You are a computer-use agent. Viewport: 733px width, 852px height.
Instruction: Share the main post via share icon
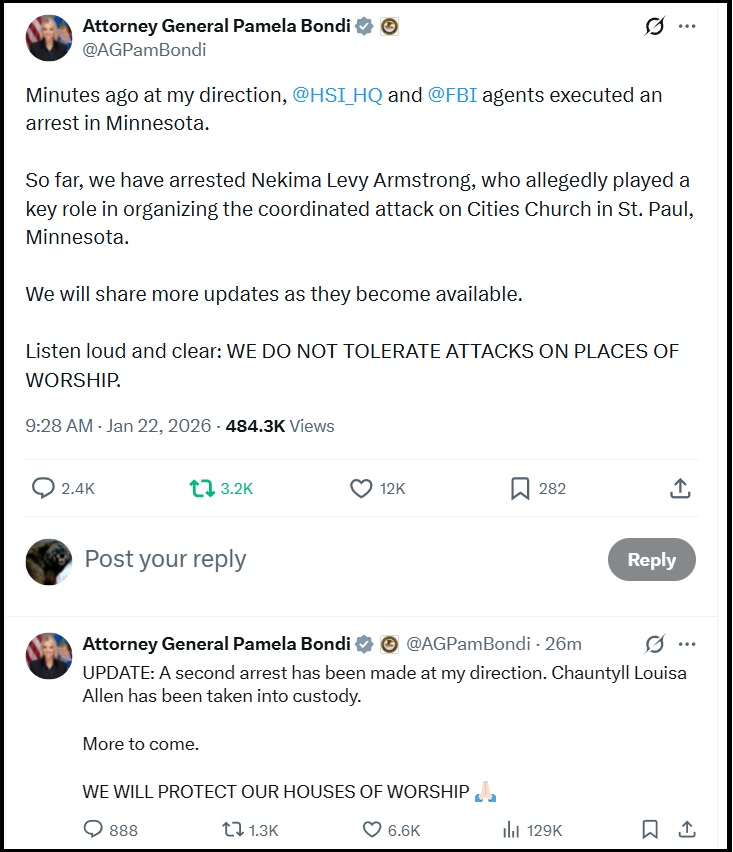click(680, 488)
